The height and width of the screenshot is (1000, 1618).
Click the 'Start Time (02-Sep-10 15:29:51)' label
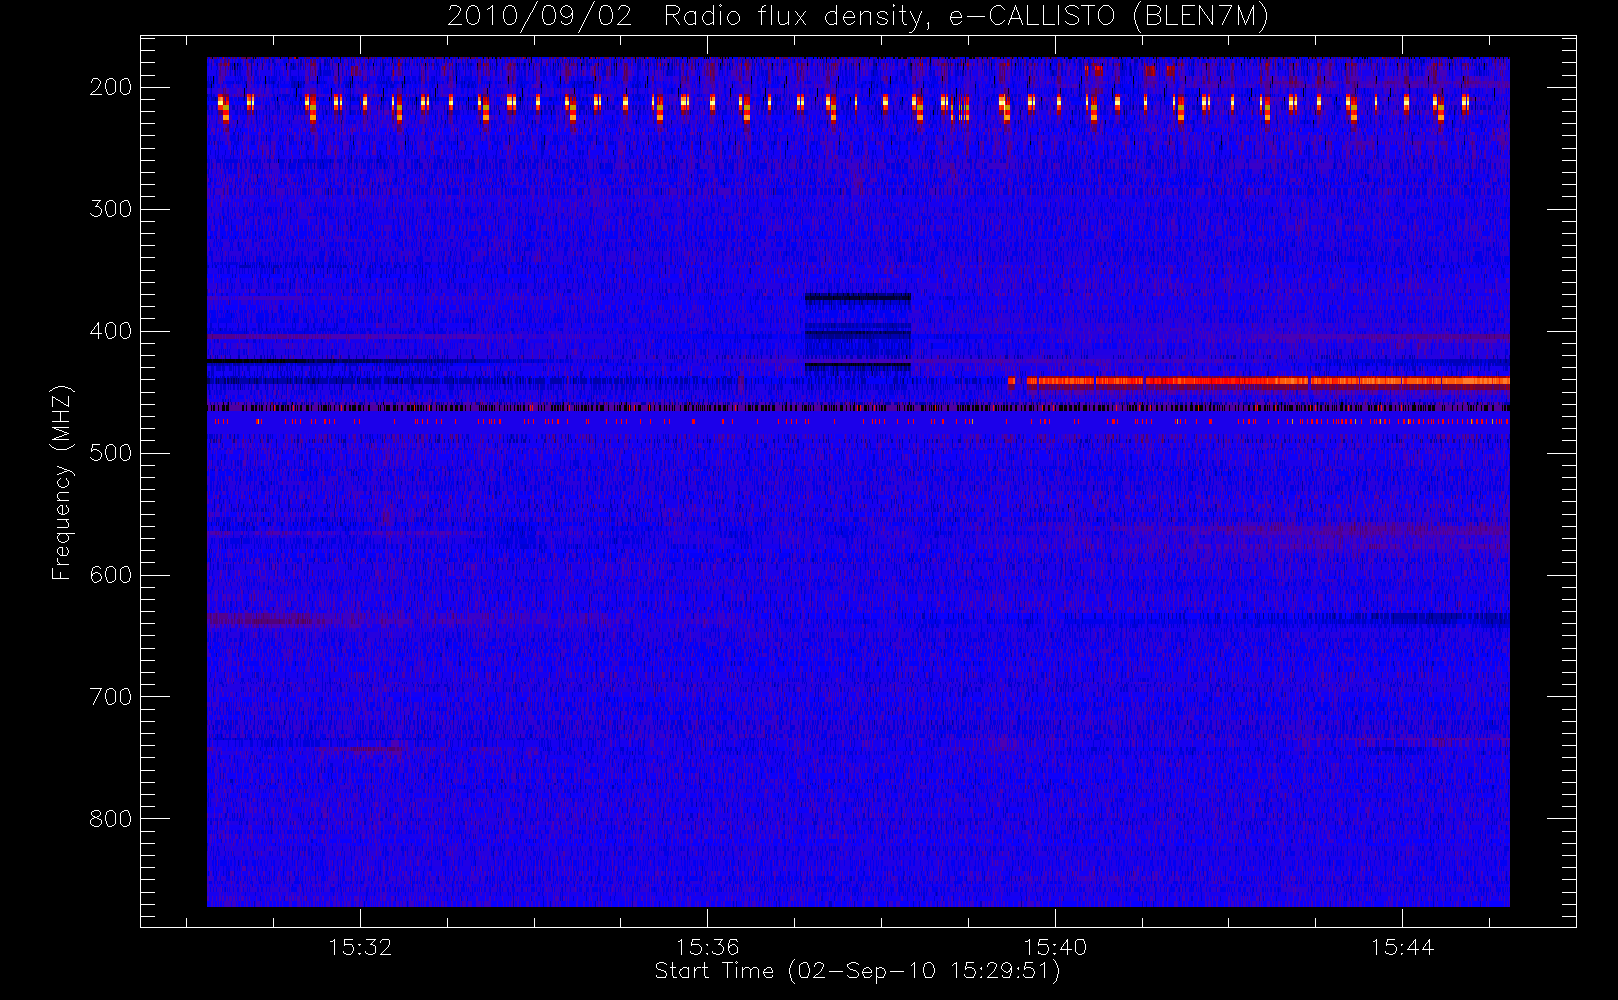coord(857,971)
